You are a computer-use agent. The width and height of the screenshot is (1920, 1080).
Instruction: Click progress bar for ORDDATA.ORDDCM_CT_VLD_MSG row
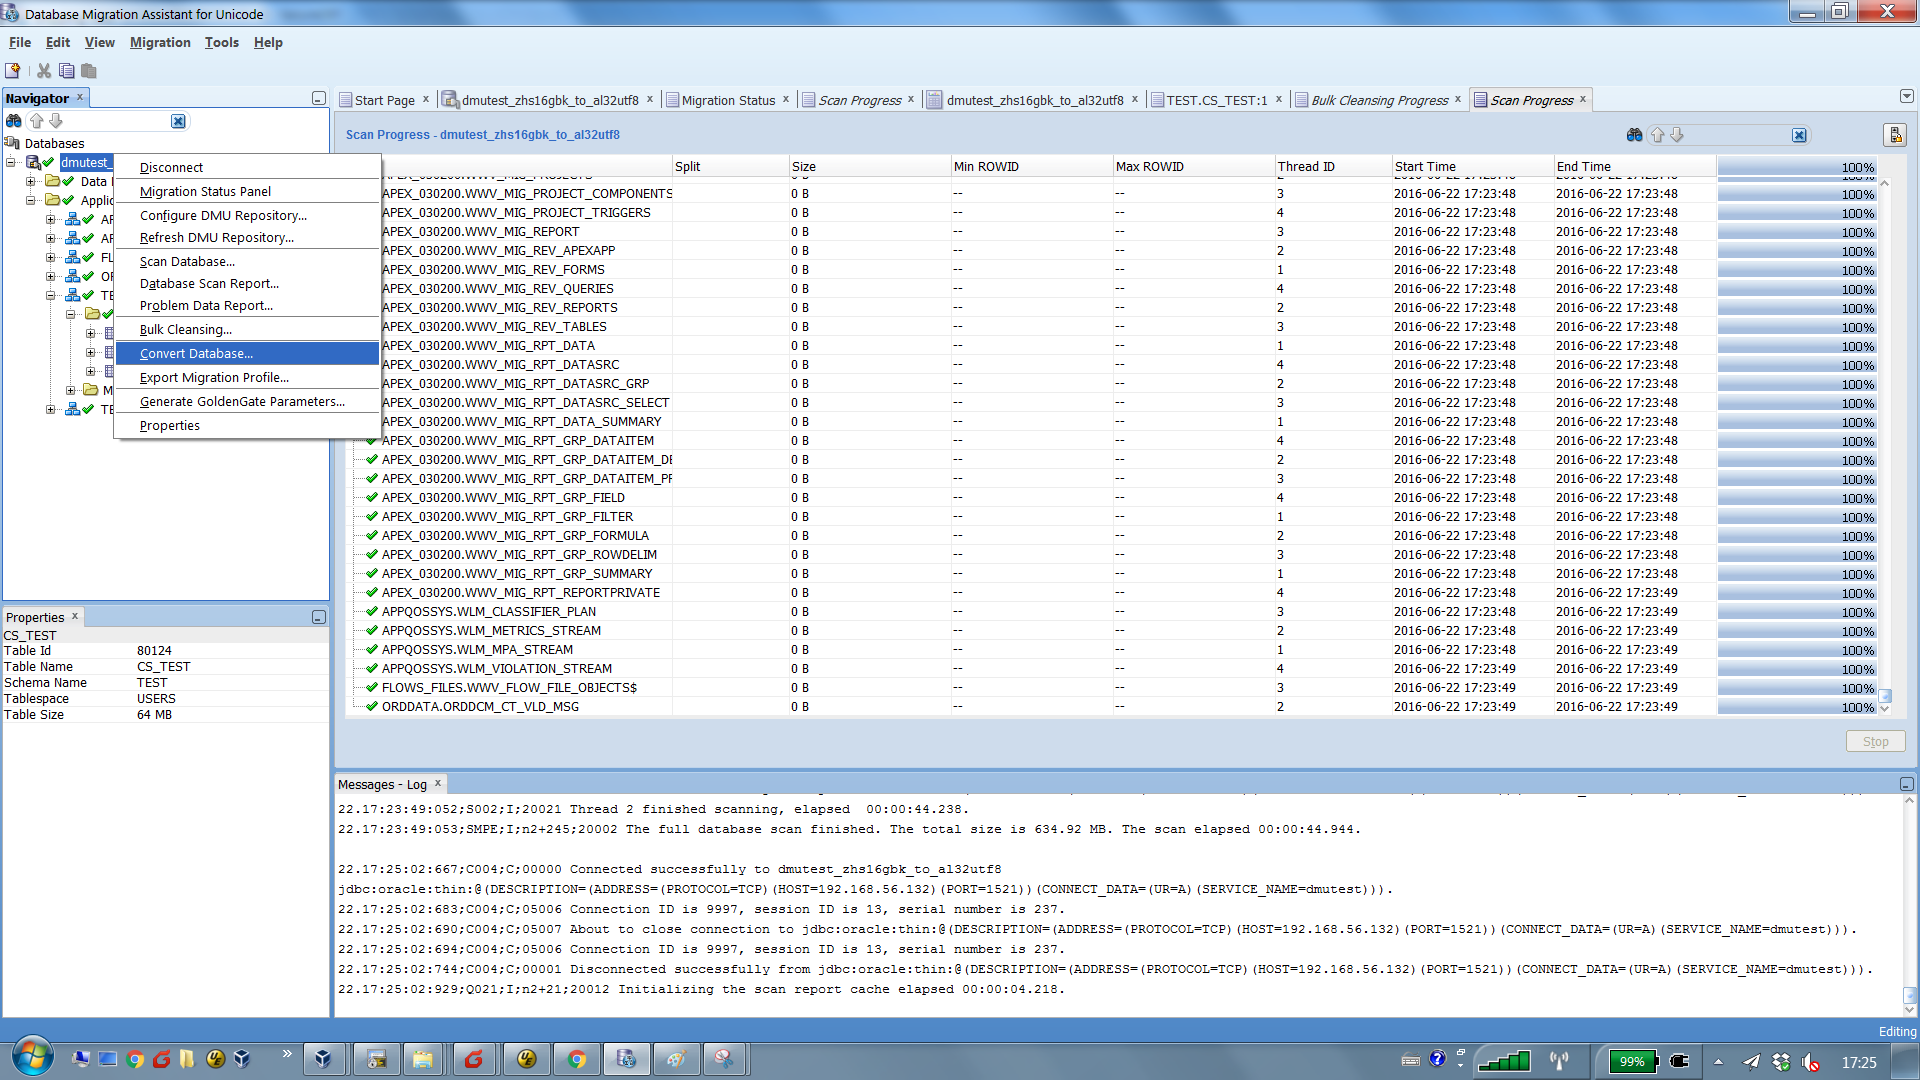[1797, 707]
